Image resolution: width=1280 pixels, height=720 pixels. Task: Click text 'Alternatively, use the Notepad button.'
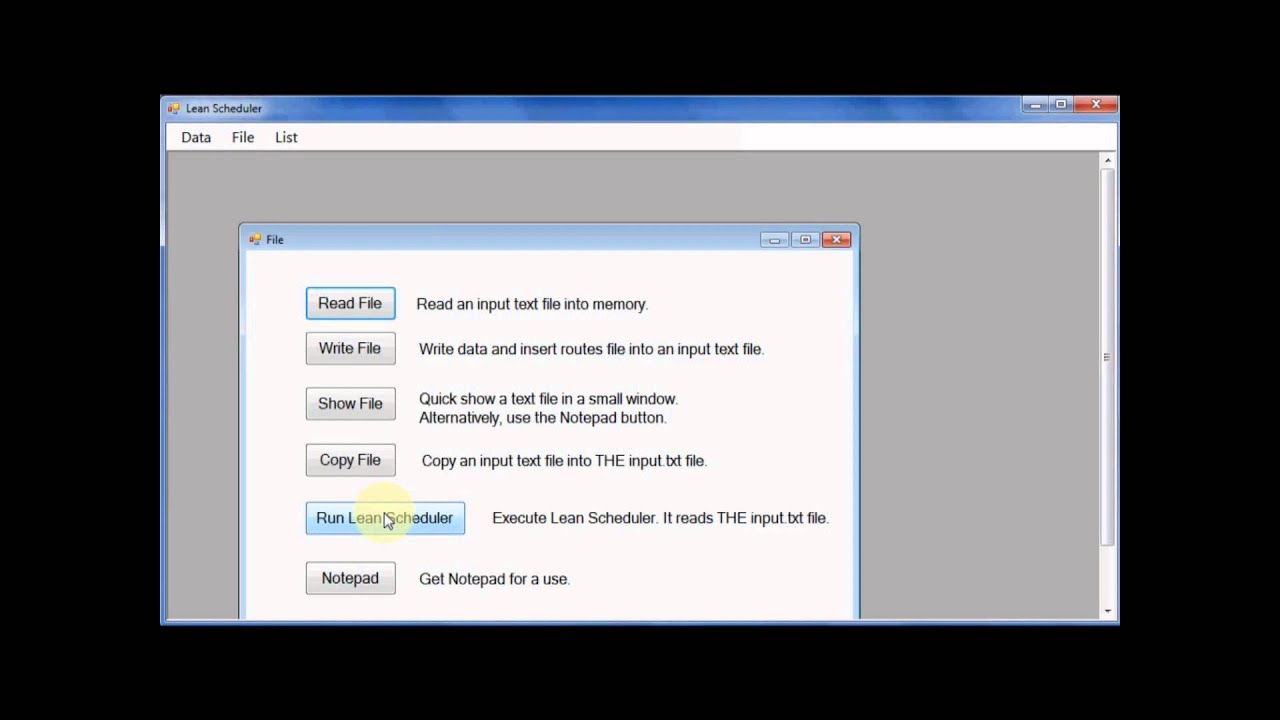pyautogui.click(x=543, y=418)
